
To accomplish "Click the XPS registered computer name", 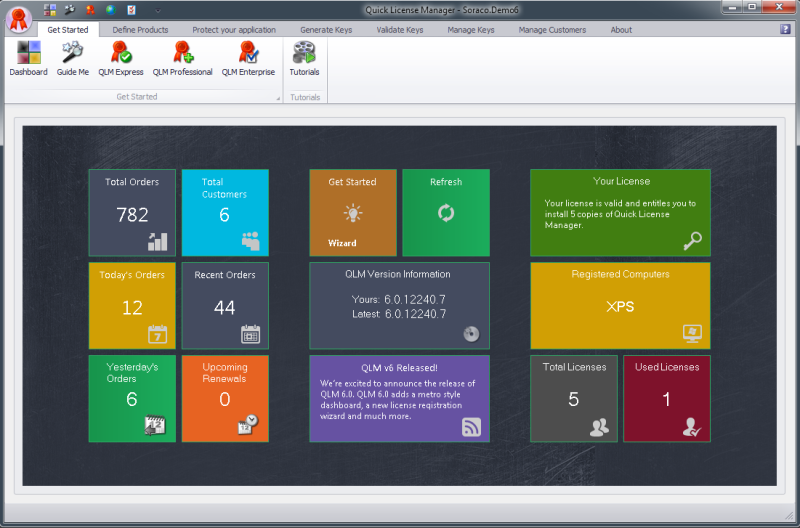I will [620, 306].
